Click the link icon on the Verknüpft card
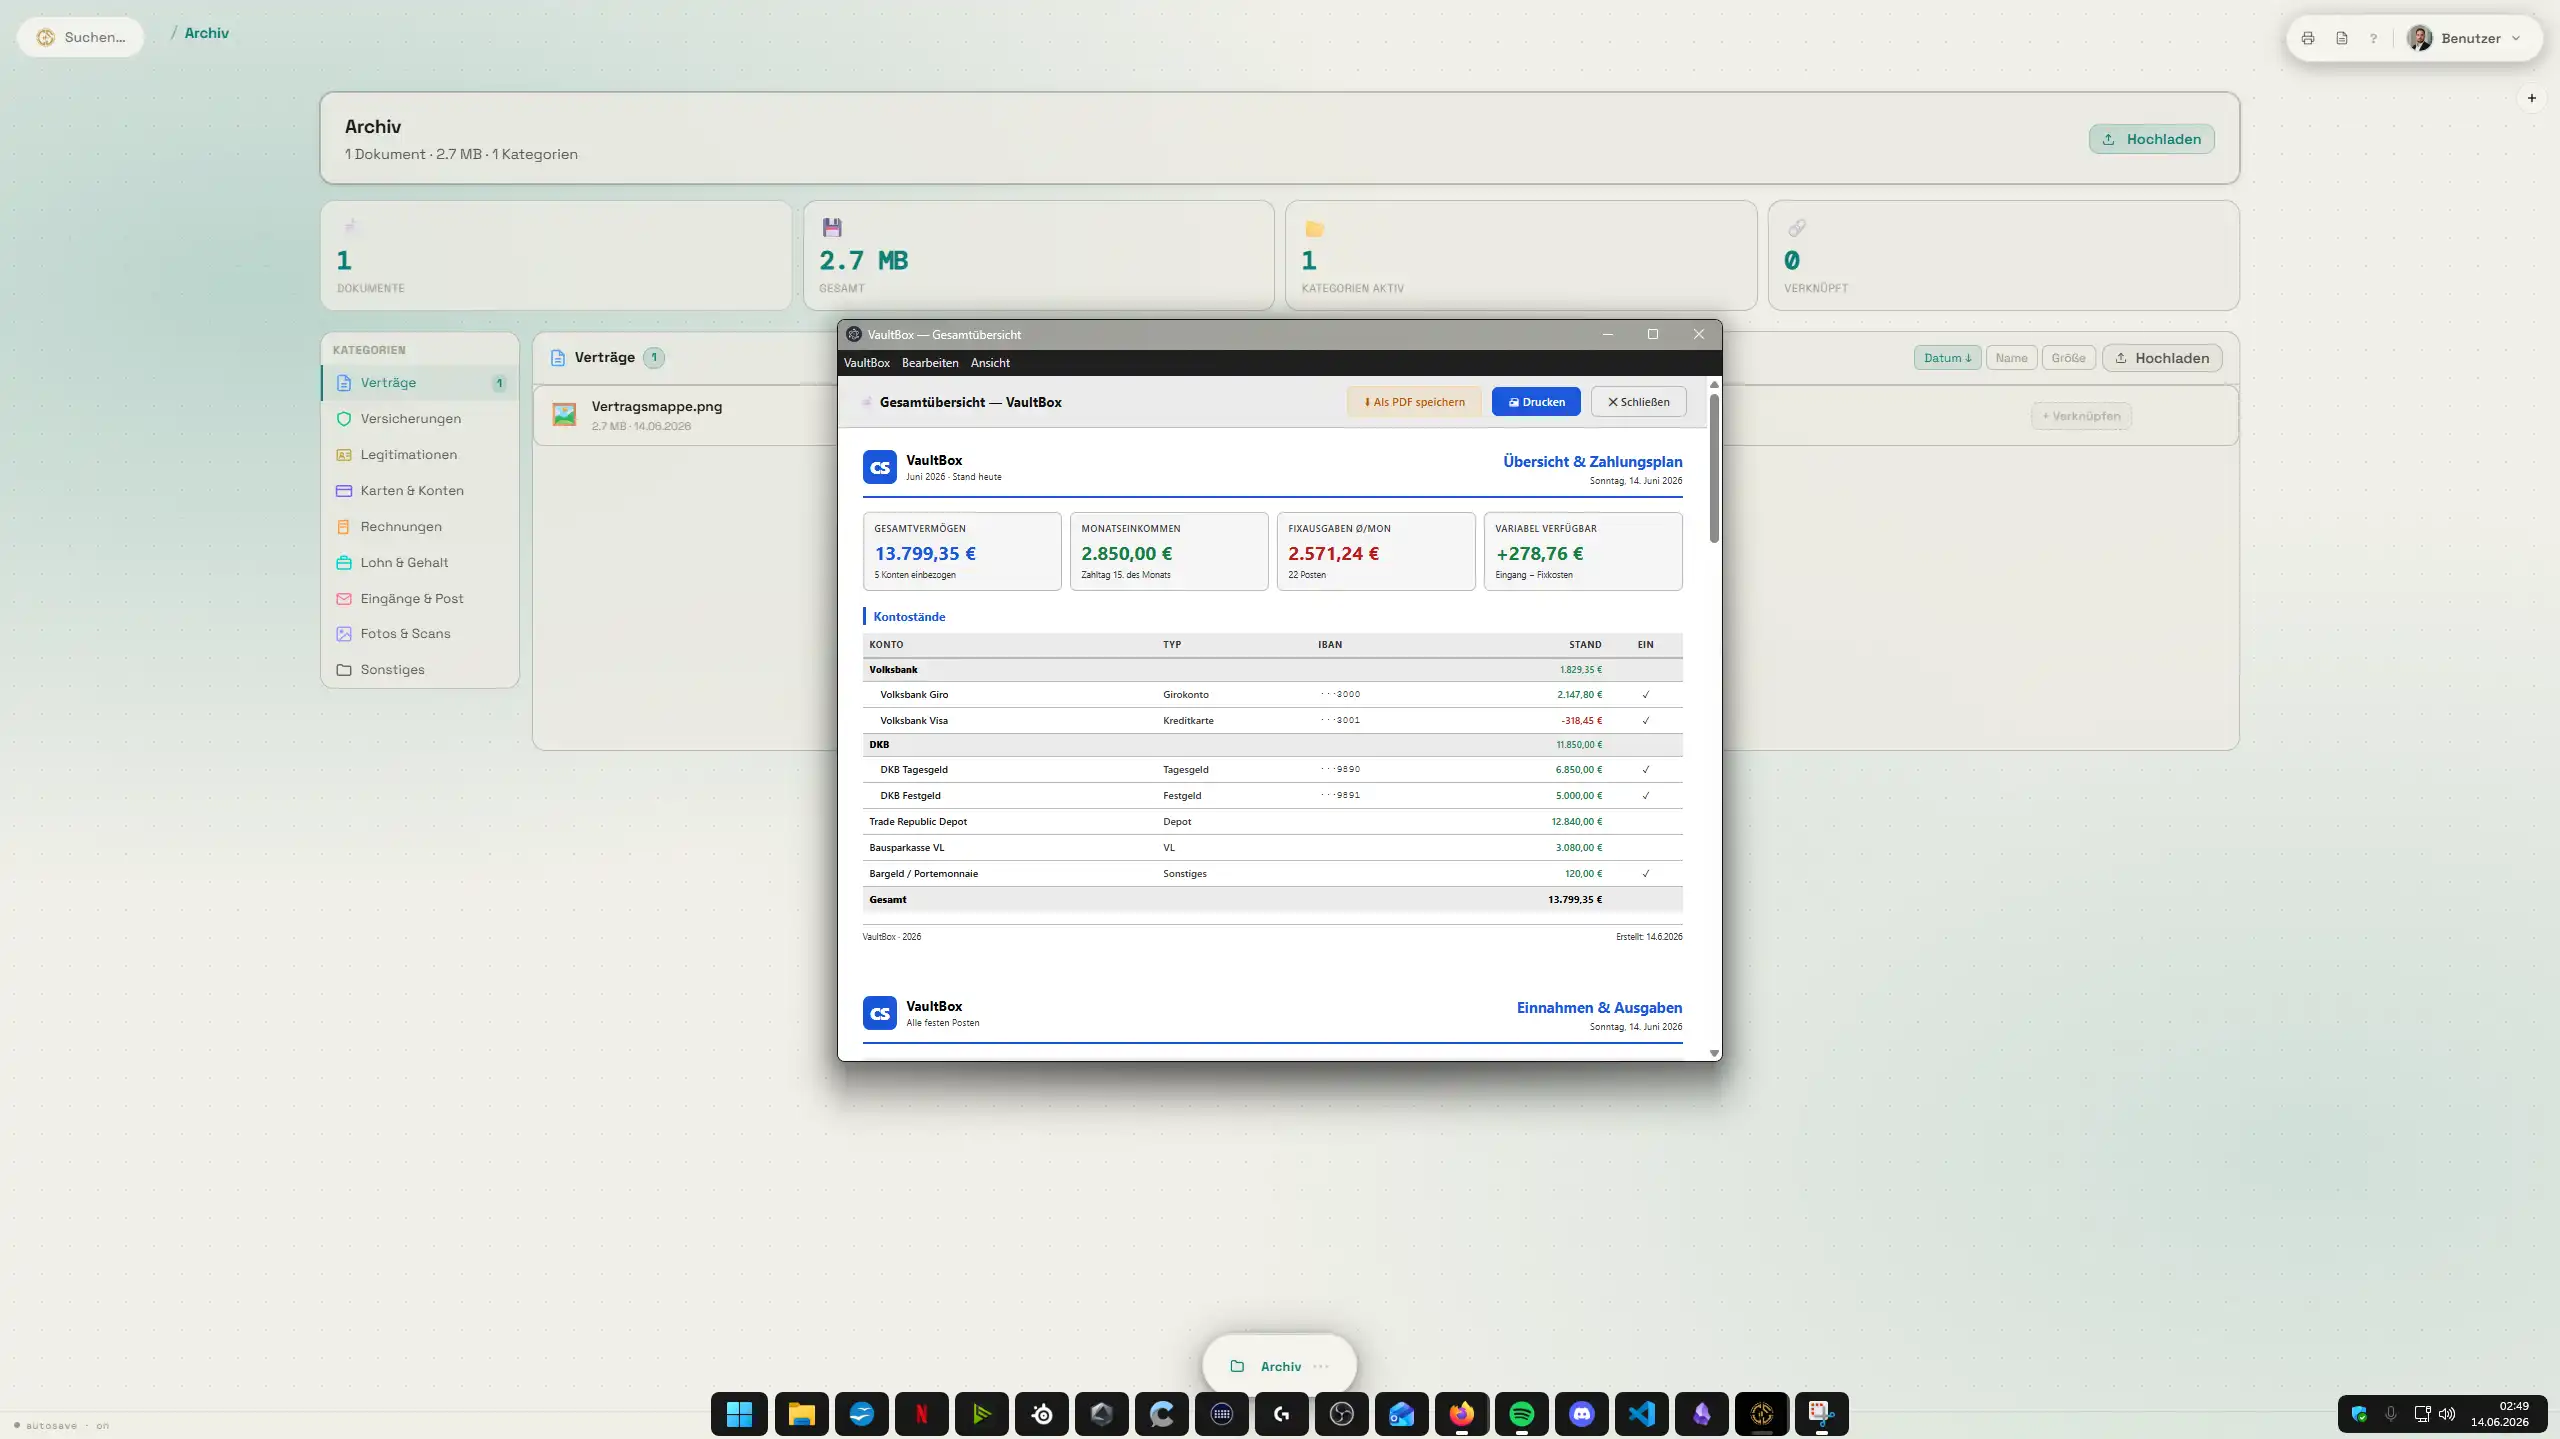 pyautogui.click(x=1797, y=228)
